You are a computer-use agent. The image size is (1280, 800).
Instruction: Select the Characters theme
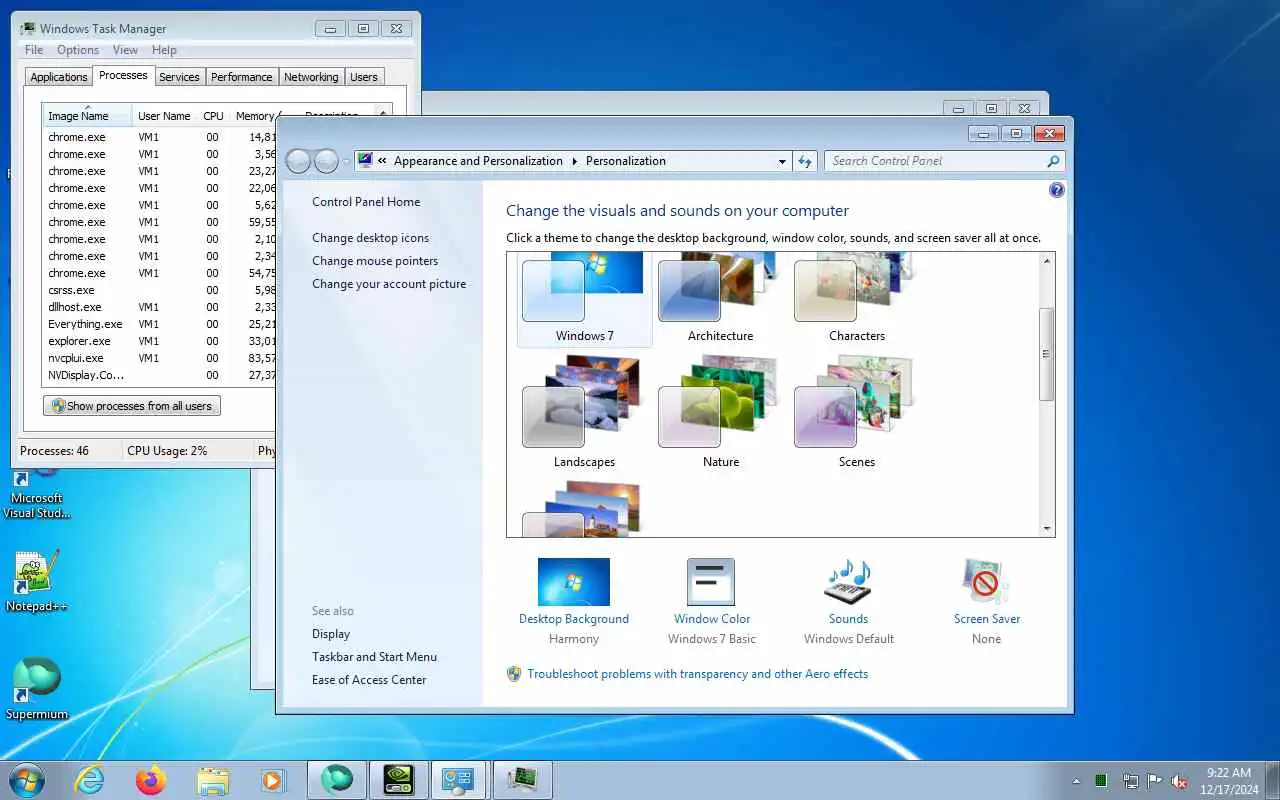click(x=856, y=298)
